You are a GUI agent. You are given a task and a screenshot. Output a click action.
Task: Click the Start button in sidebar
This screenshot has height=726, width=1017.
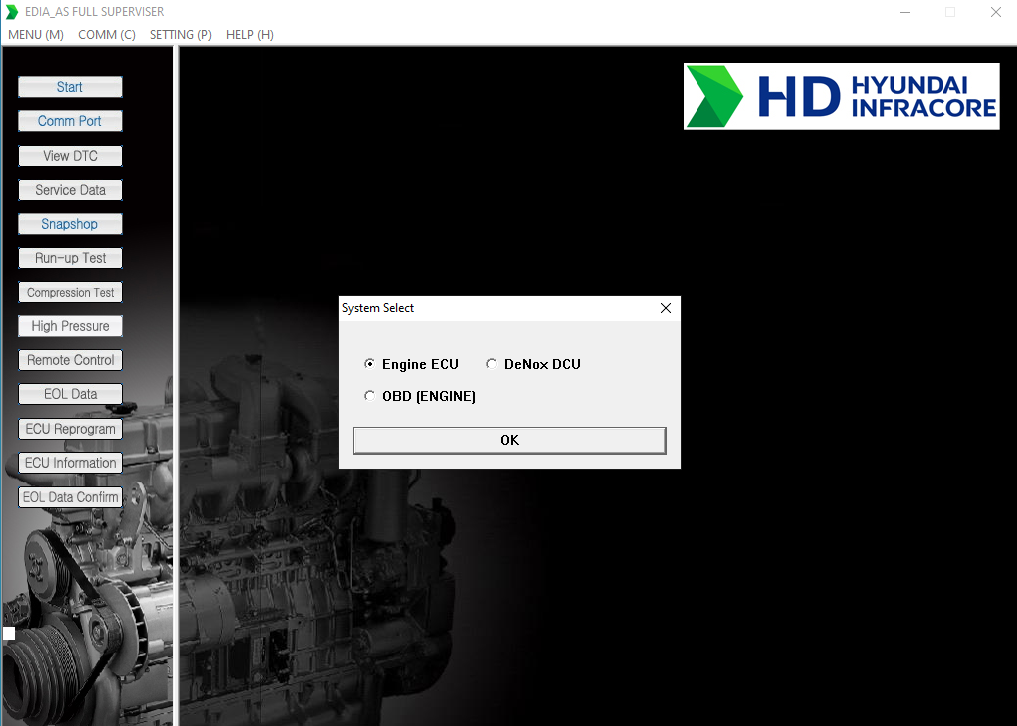tap(70, 87)
